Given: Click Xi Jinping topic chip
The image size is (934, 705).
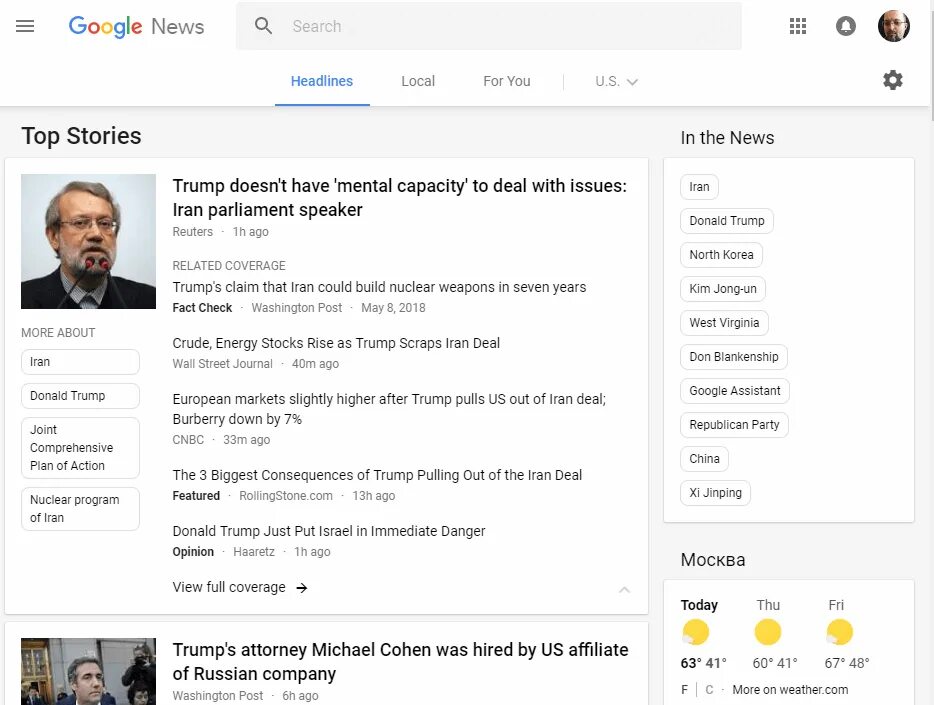Looking at the screenshot, I should point(715,492).
